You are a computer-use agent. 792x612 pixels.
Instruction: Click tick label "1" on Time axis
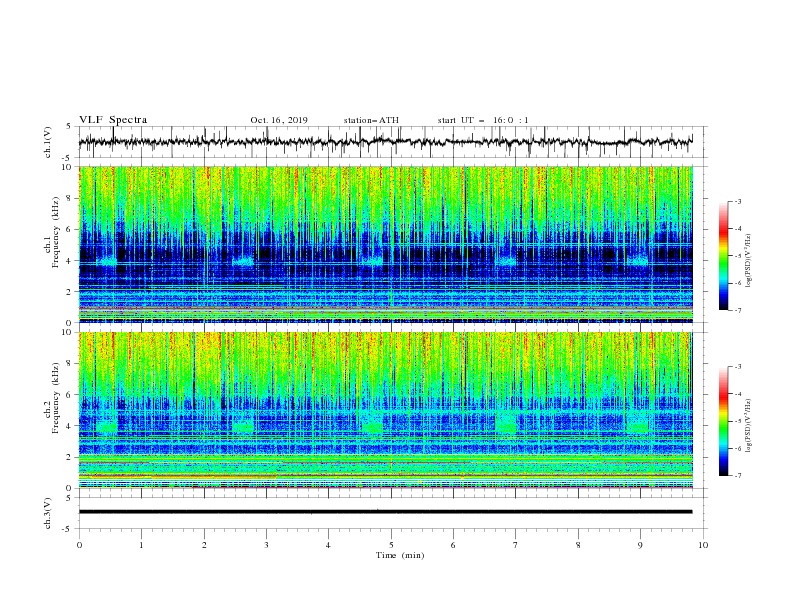pos(141,545)
